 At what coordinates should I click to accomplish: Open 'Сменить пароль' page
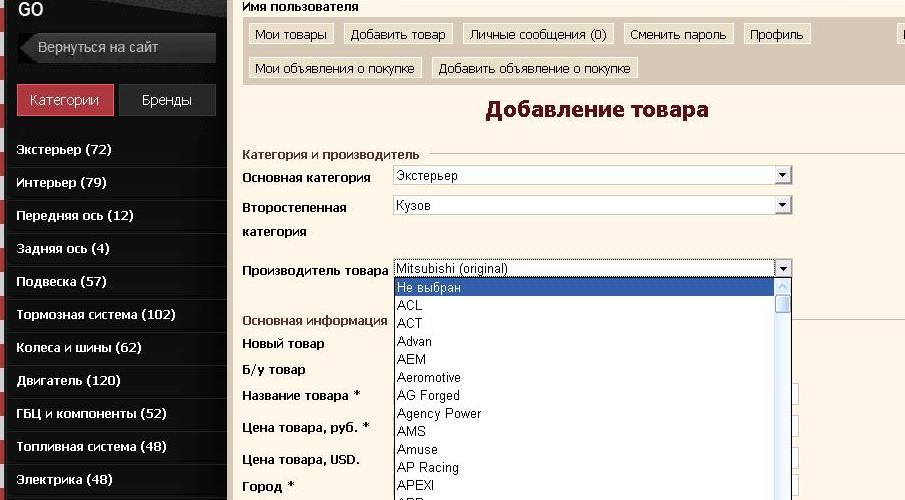[x=678, y=35]
